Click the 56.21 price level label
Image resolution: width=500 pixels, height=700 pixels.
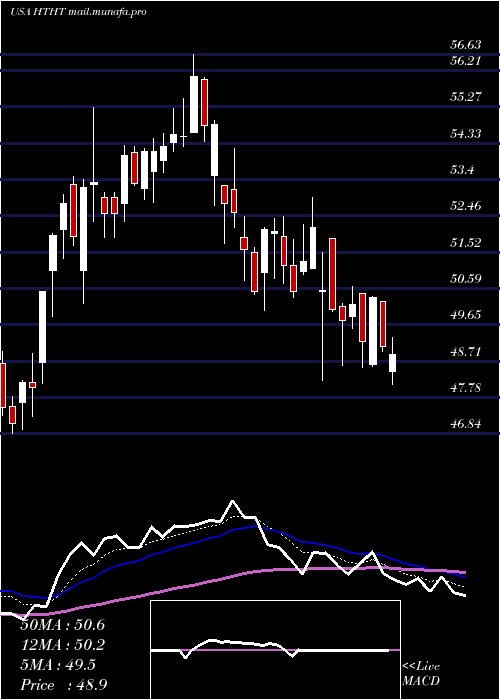466,61
